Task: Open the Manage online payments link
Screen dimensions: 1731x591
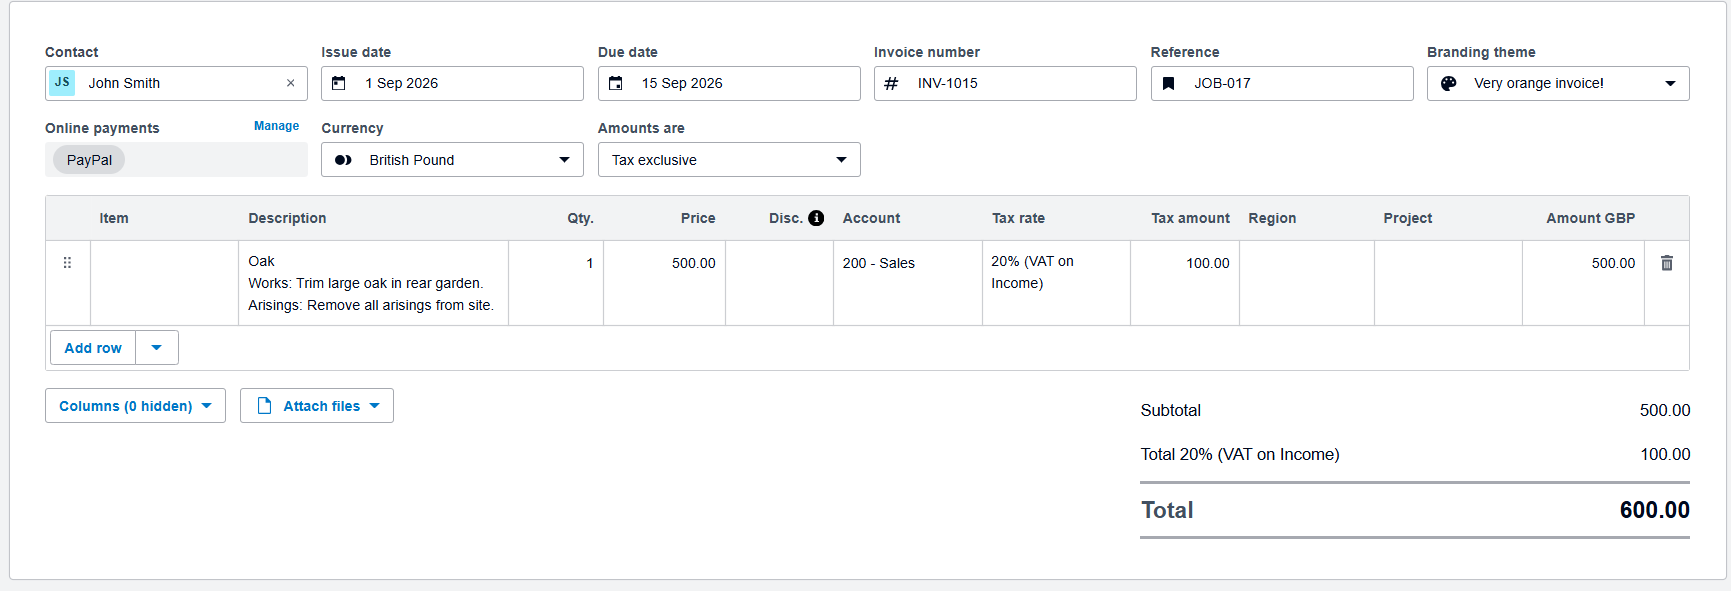Action: click(276, 126)
